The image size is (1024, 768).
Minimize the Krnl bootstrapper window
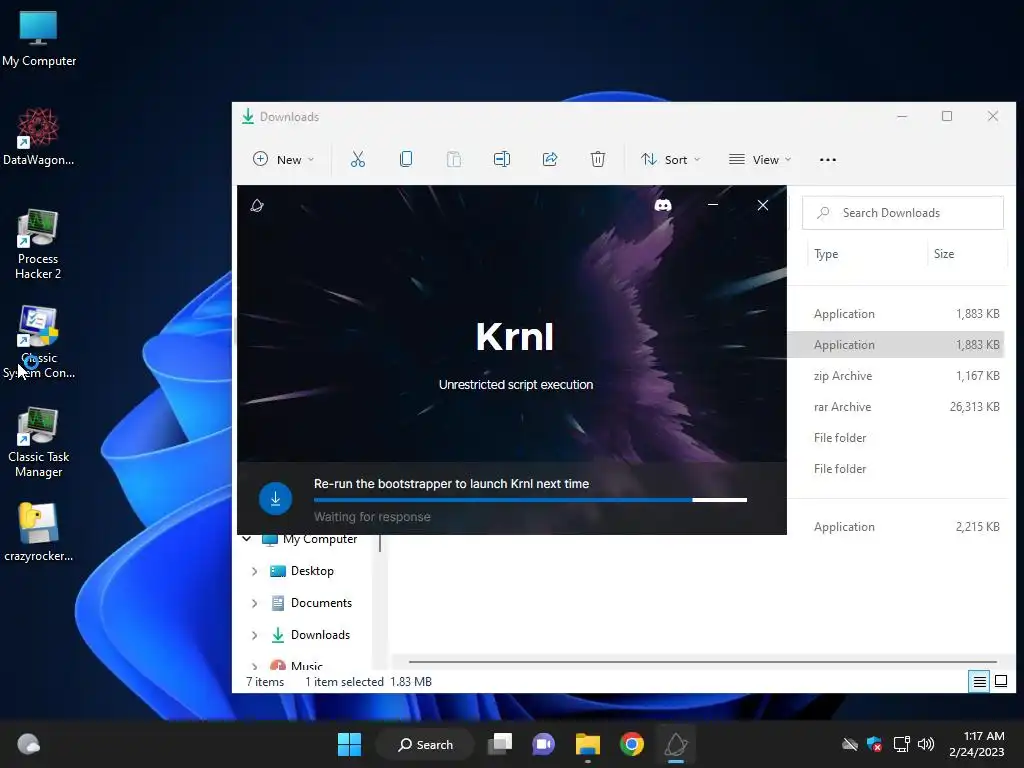tap(713, 205)
